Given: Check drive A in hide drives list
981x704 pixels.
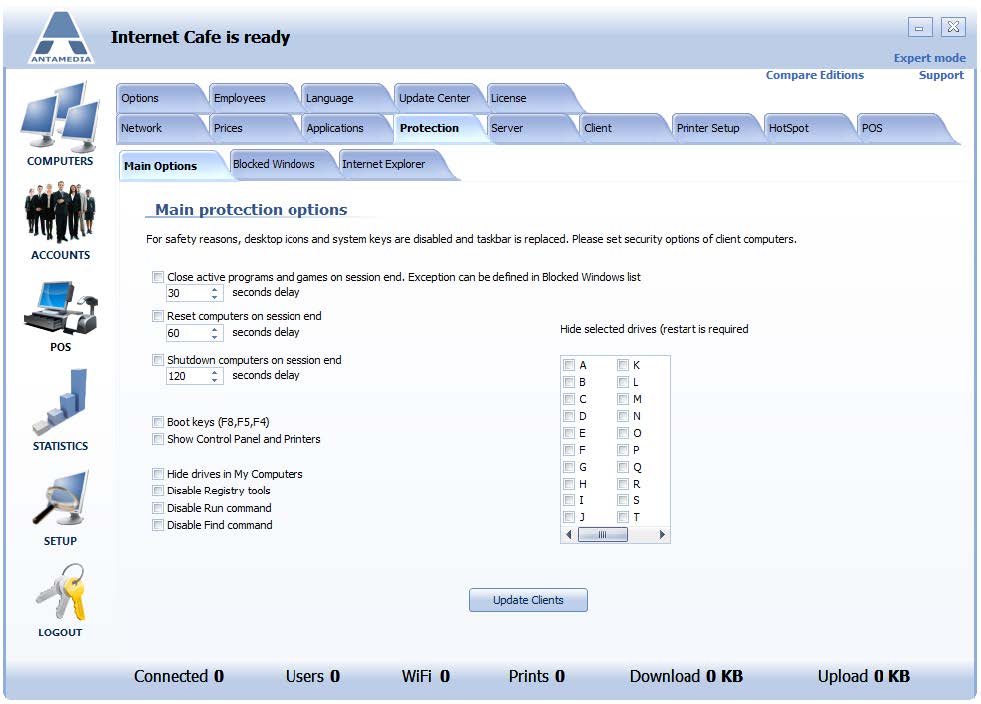Looking at the screenshot, I should tap(569, 365).
